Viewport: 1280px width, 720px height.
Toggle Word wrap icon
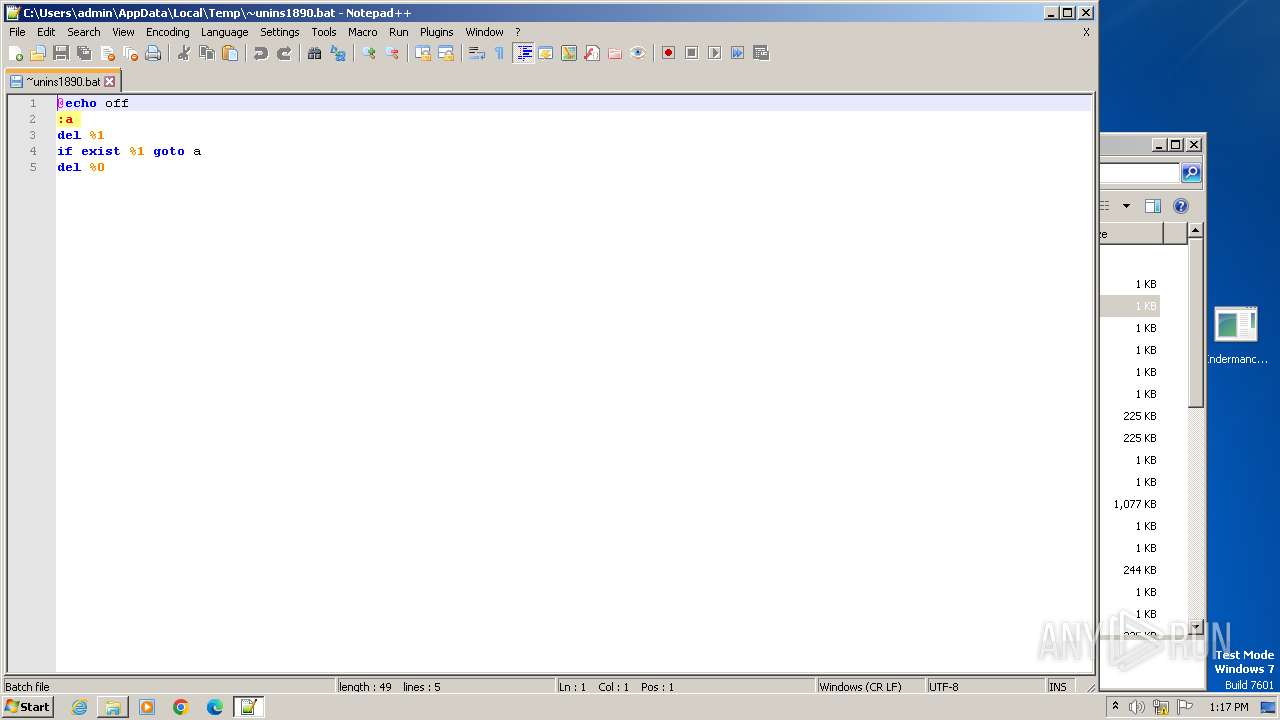click(477, 53)
